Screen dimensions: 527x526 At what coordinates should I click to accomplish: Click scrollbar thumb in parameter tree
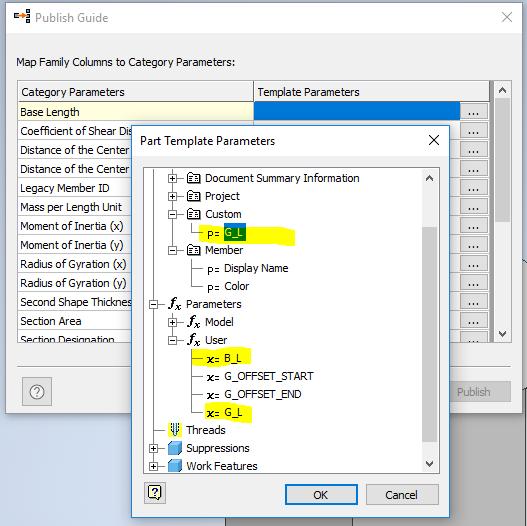coord(429,334)
